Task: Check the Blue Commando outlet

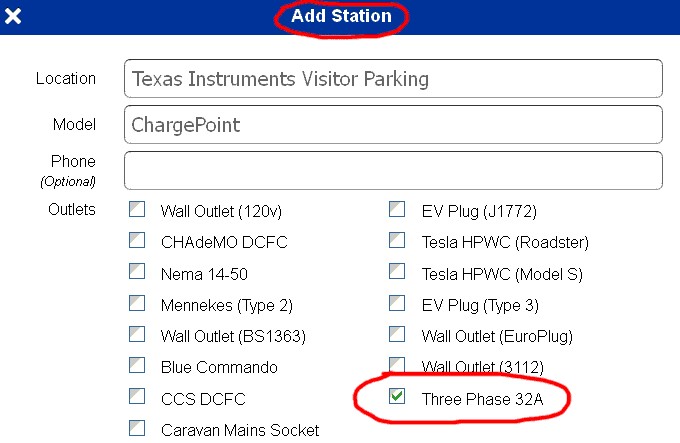Action: click(137, 366)
